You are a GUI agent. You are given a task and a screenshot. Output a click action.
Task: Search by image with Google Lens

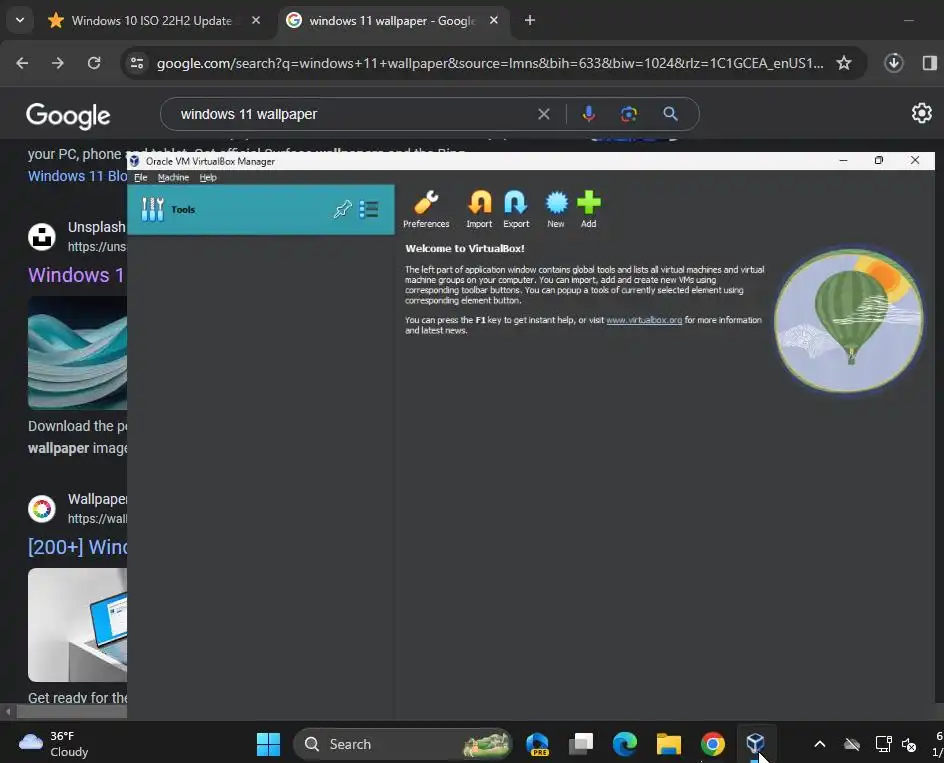[x=629, y=114]
